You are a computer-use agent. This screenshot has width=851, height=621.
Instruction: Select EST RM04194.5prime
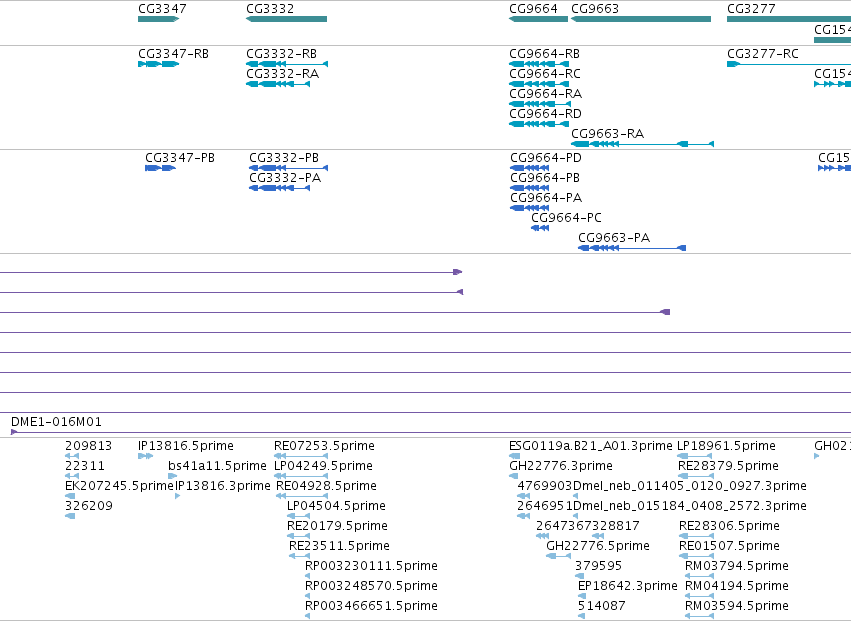(700, 596)
